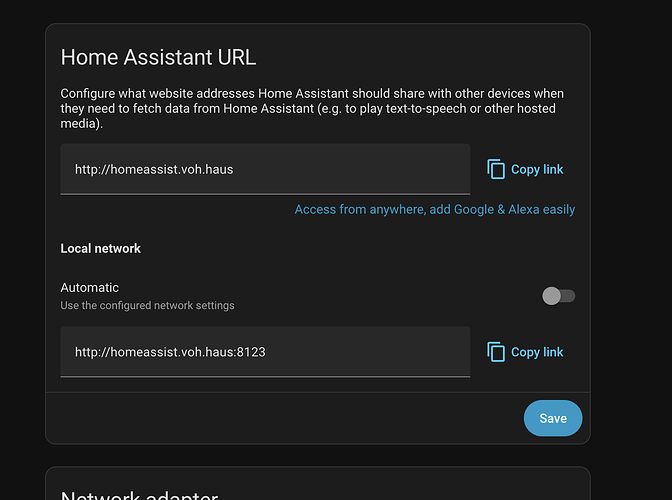Click the copy icon beside the :8123 URL
This screenshot has width=672, height=500.
pos(496,352)
